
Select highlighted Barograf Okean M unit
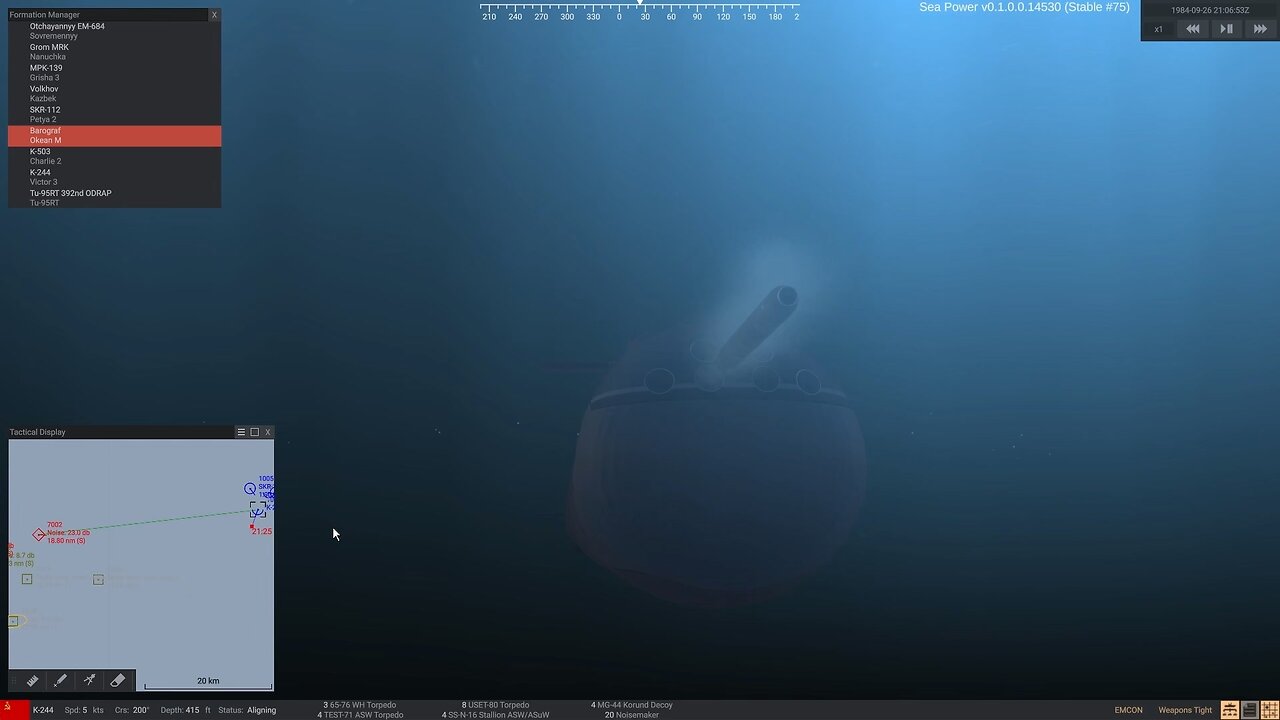114,136
